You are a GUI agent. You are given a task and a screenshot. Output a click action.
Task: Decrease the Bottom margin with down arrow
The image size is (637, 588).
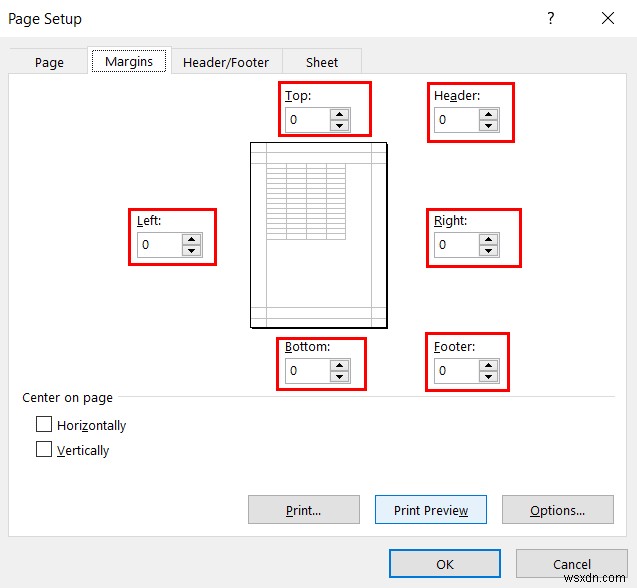pos(339,376)
